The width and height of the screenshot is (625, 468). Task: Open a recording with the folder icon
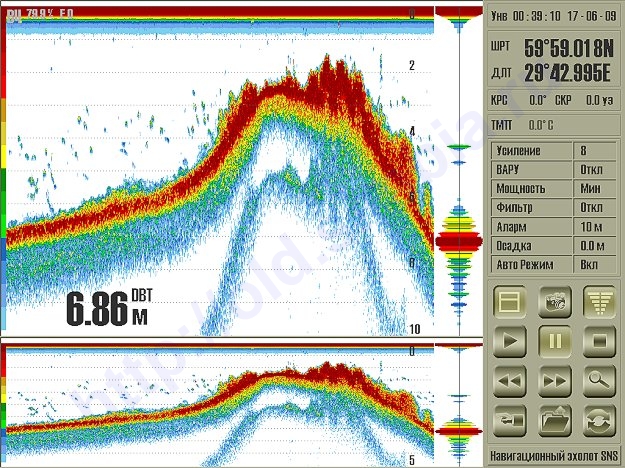point(554,421)
